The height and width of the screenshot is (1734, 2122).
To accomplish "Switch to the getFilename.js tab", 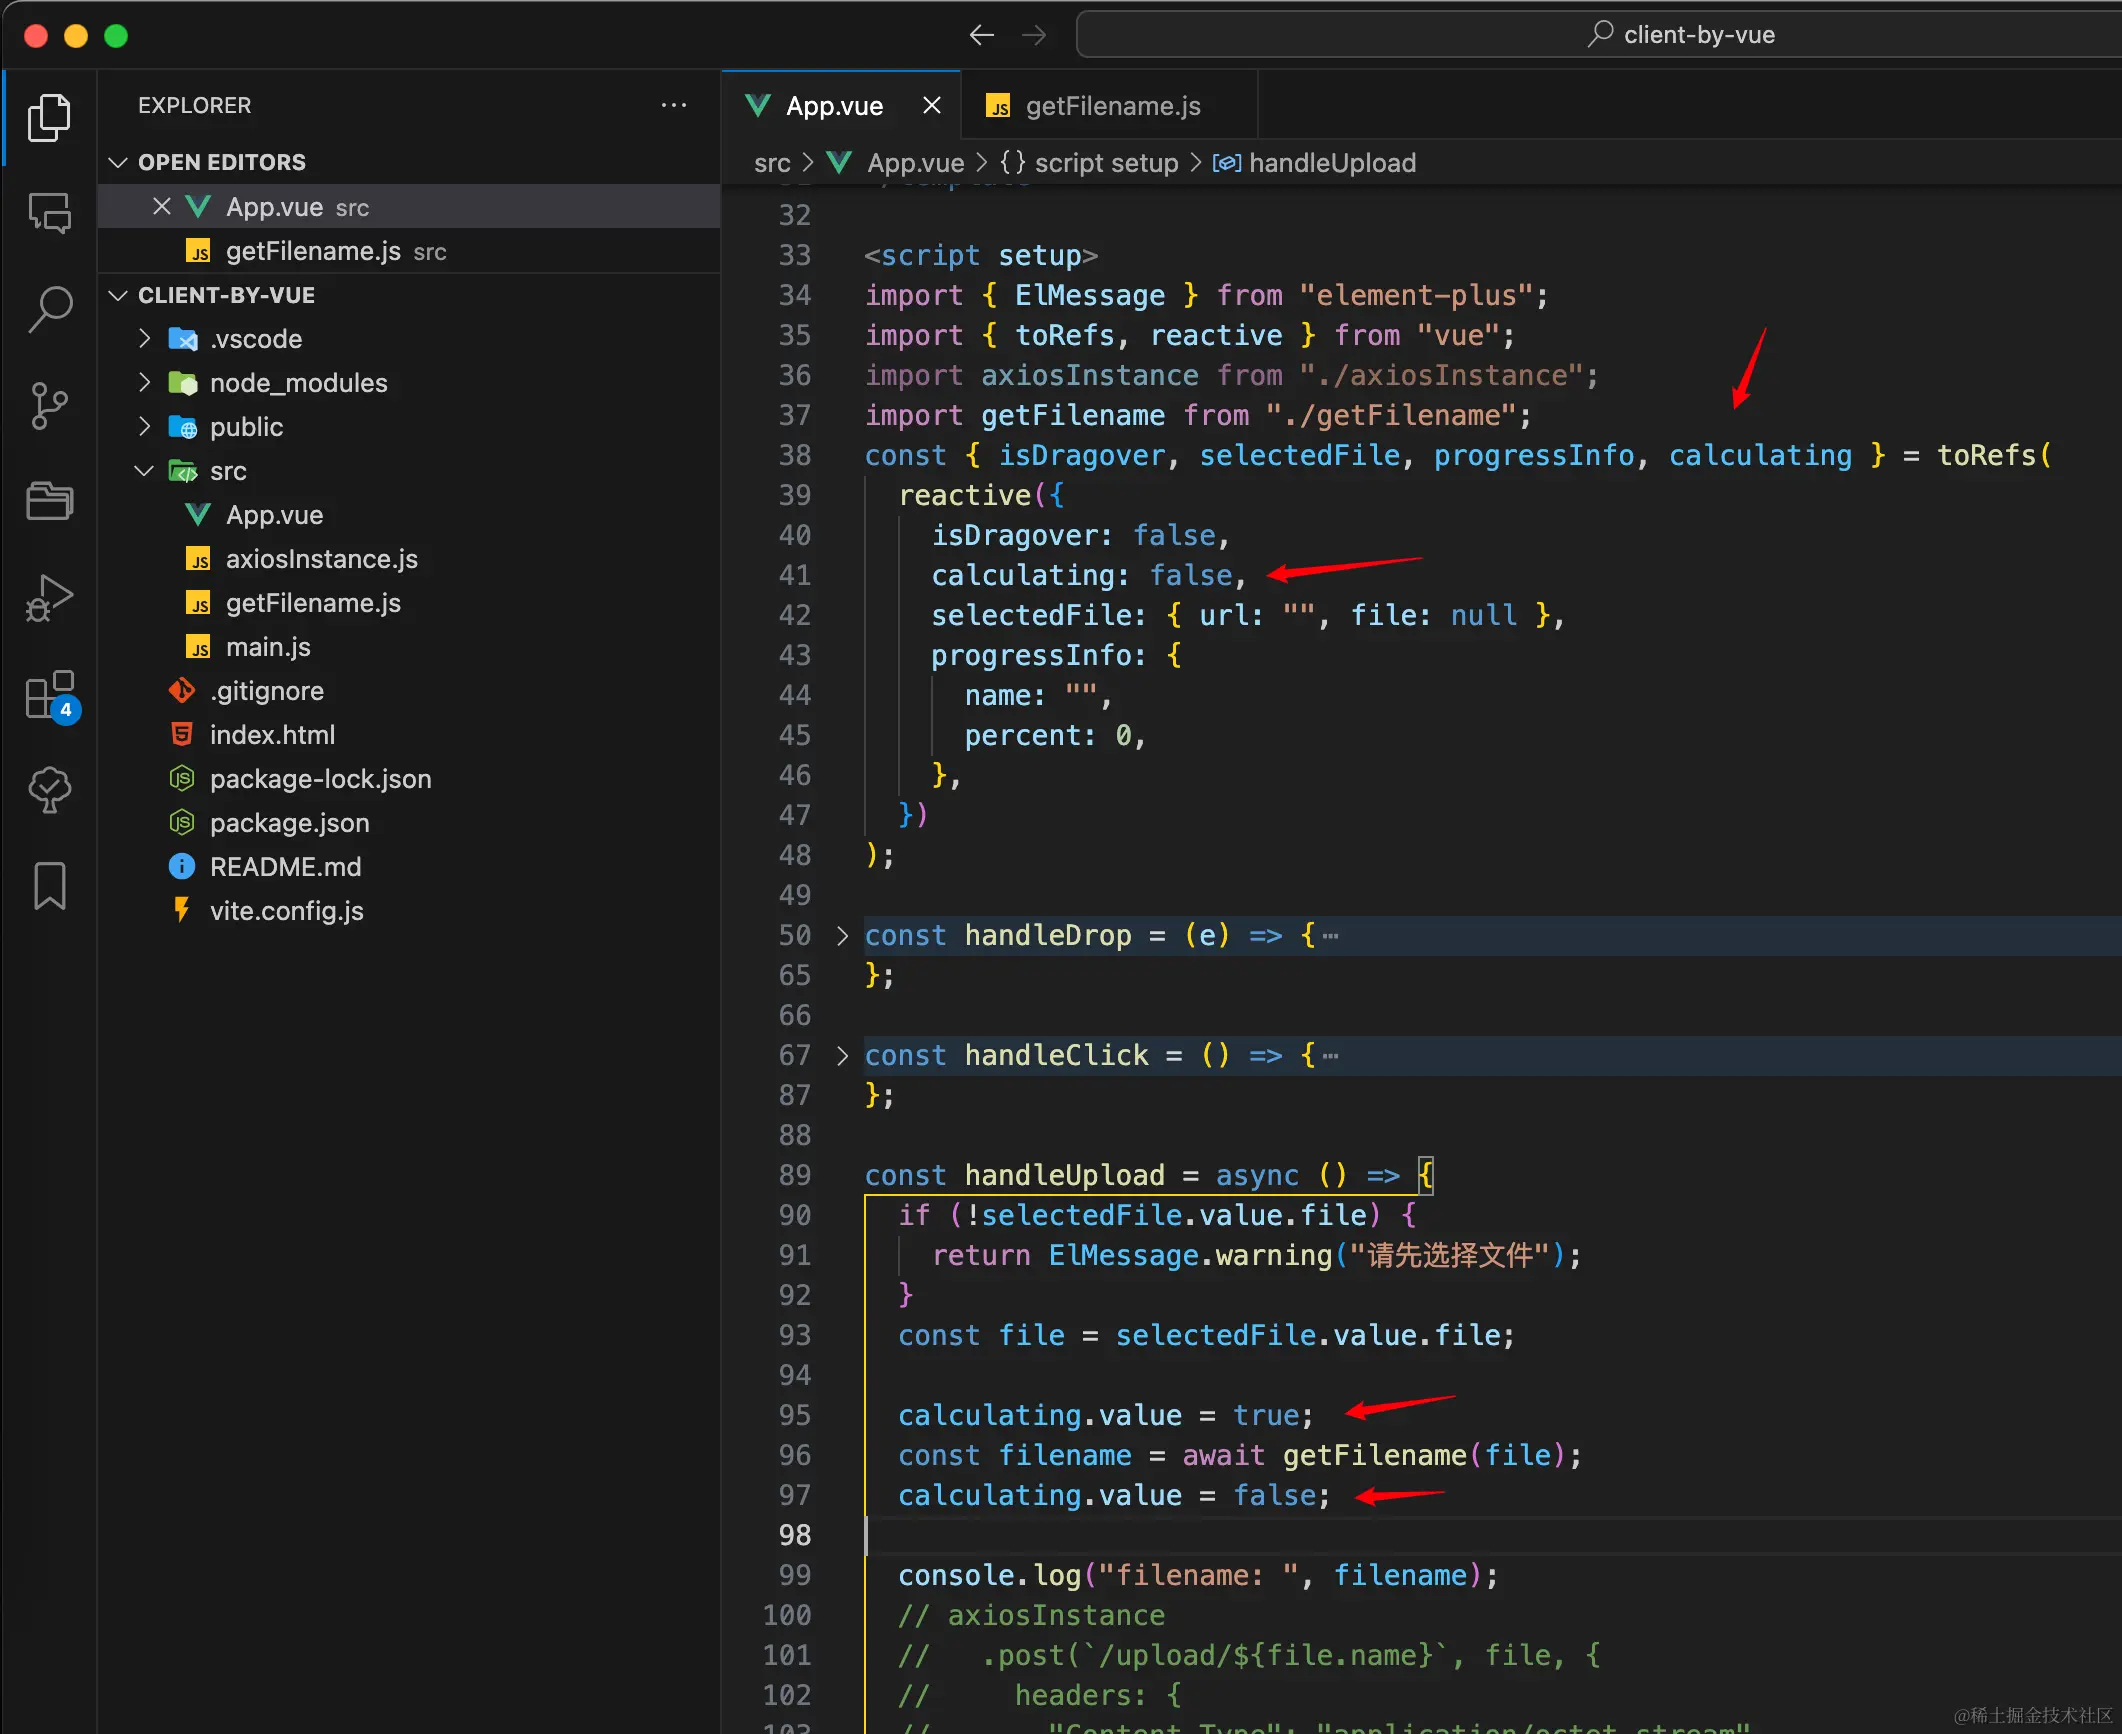I will click(1111, 106).
